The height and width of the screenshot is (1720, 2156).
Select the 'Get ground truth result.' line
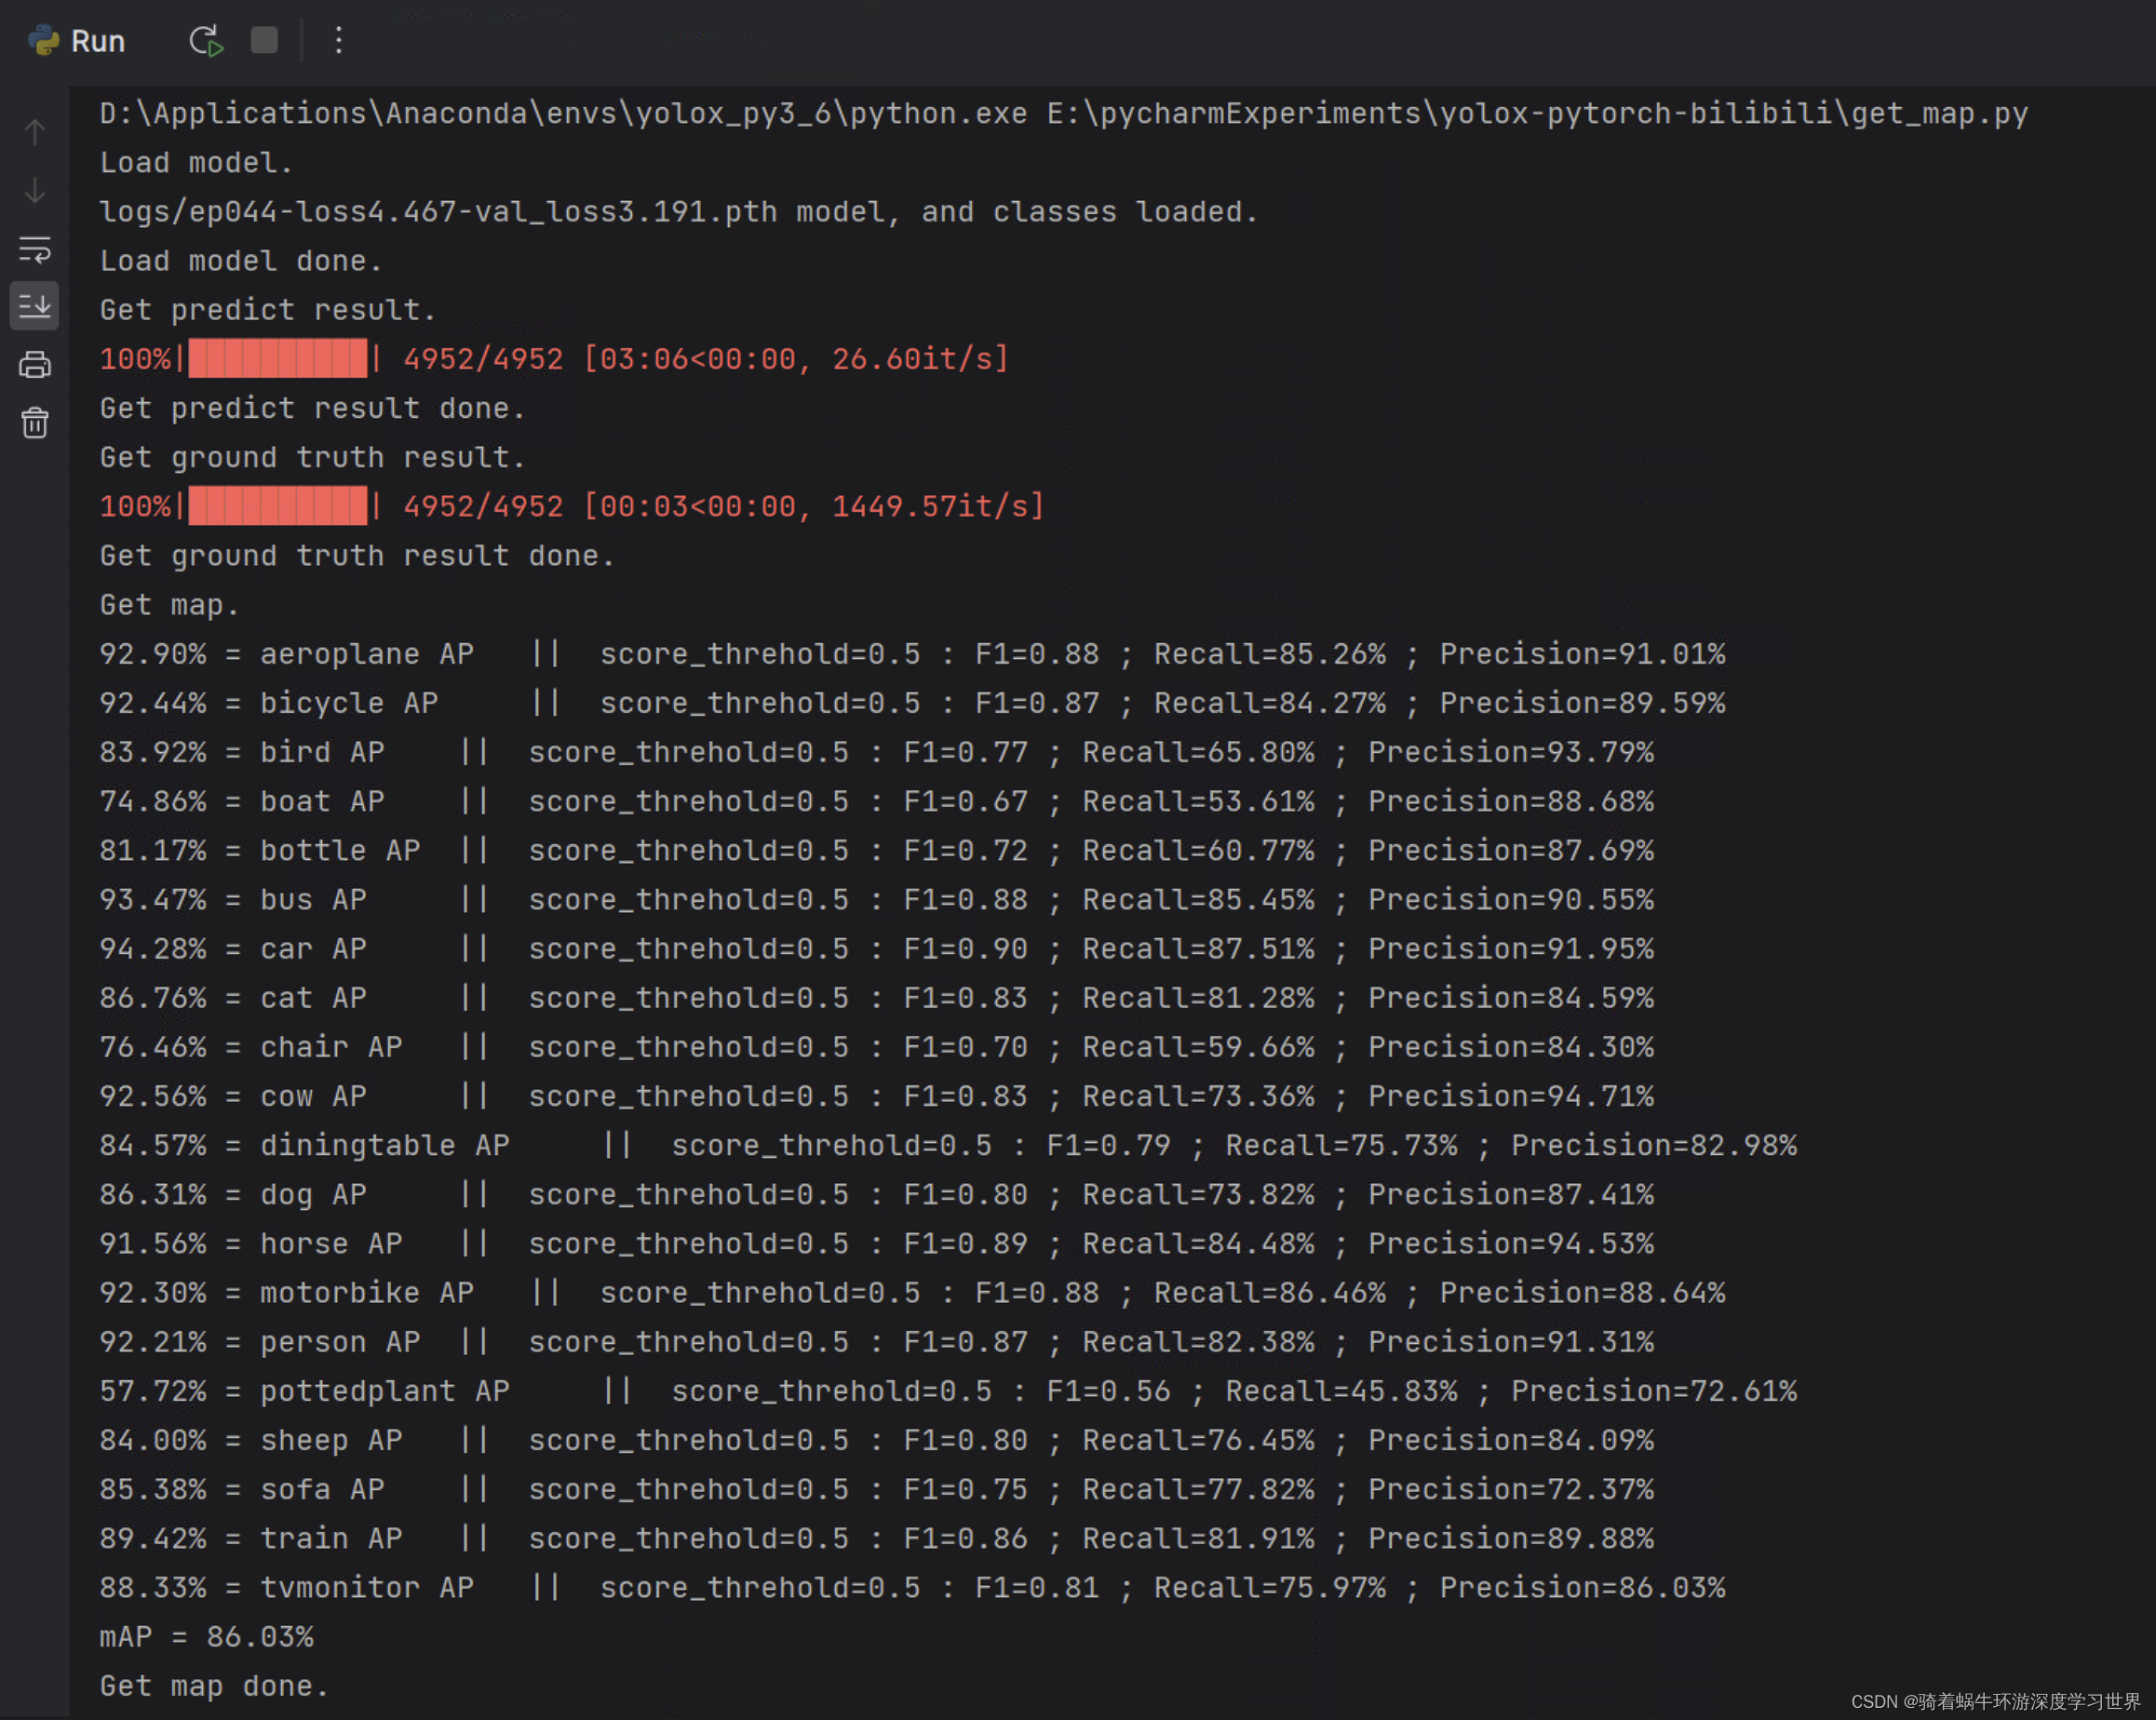pyautogui.click(x=313, y=457)
